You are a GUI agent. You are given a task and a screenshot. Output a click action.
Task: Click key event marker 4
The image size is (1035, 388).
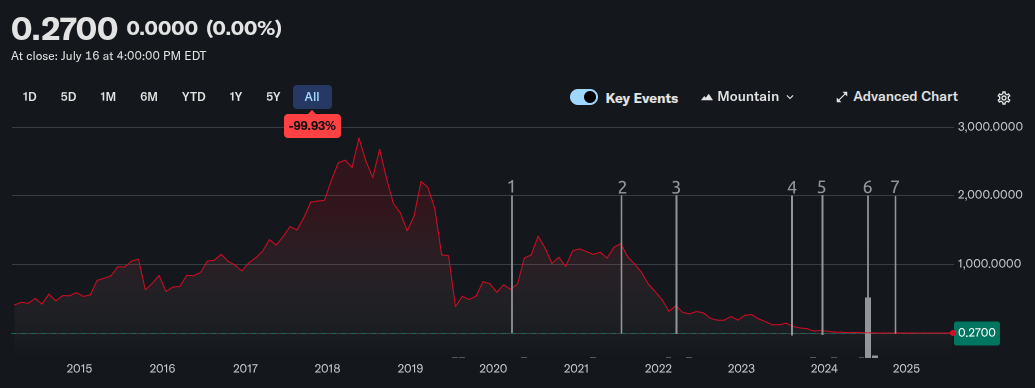(792, 187)
